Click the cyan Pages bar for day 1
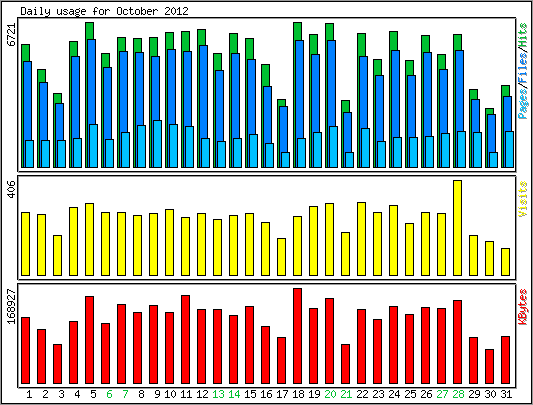Viewport: 533px width, 405px height. click(x=30, y=153)
